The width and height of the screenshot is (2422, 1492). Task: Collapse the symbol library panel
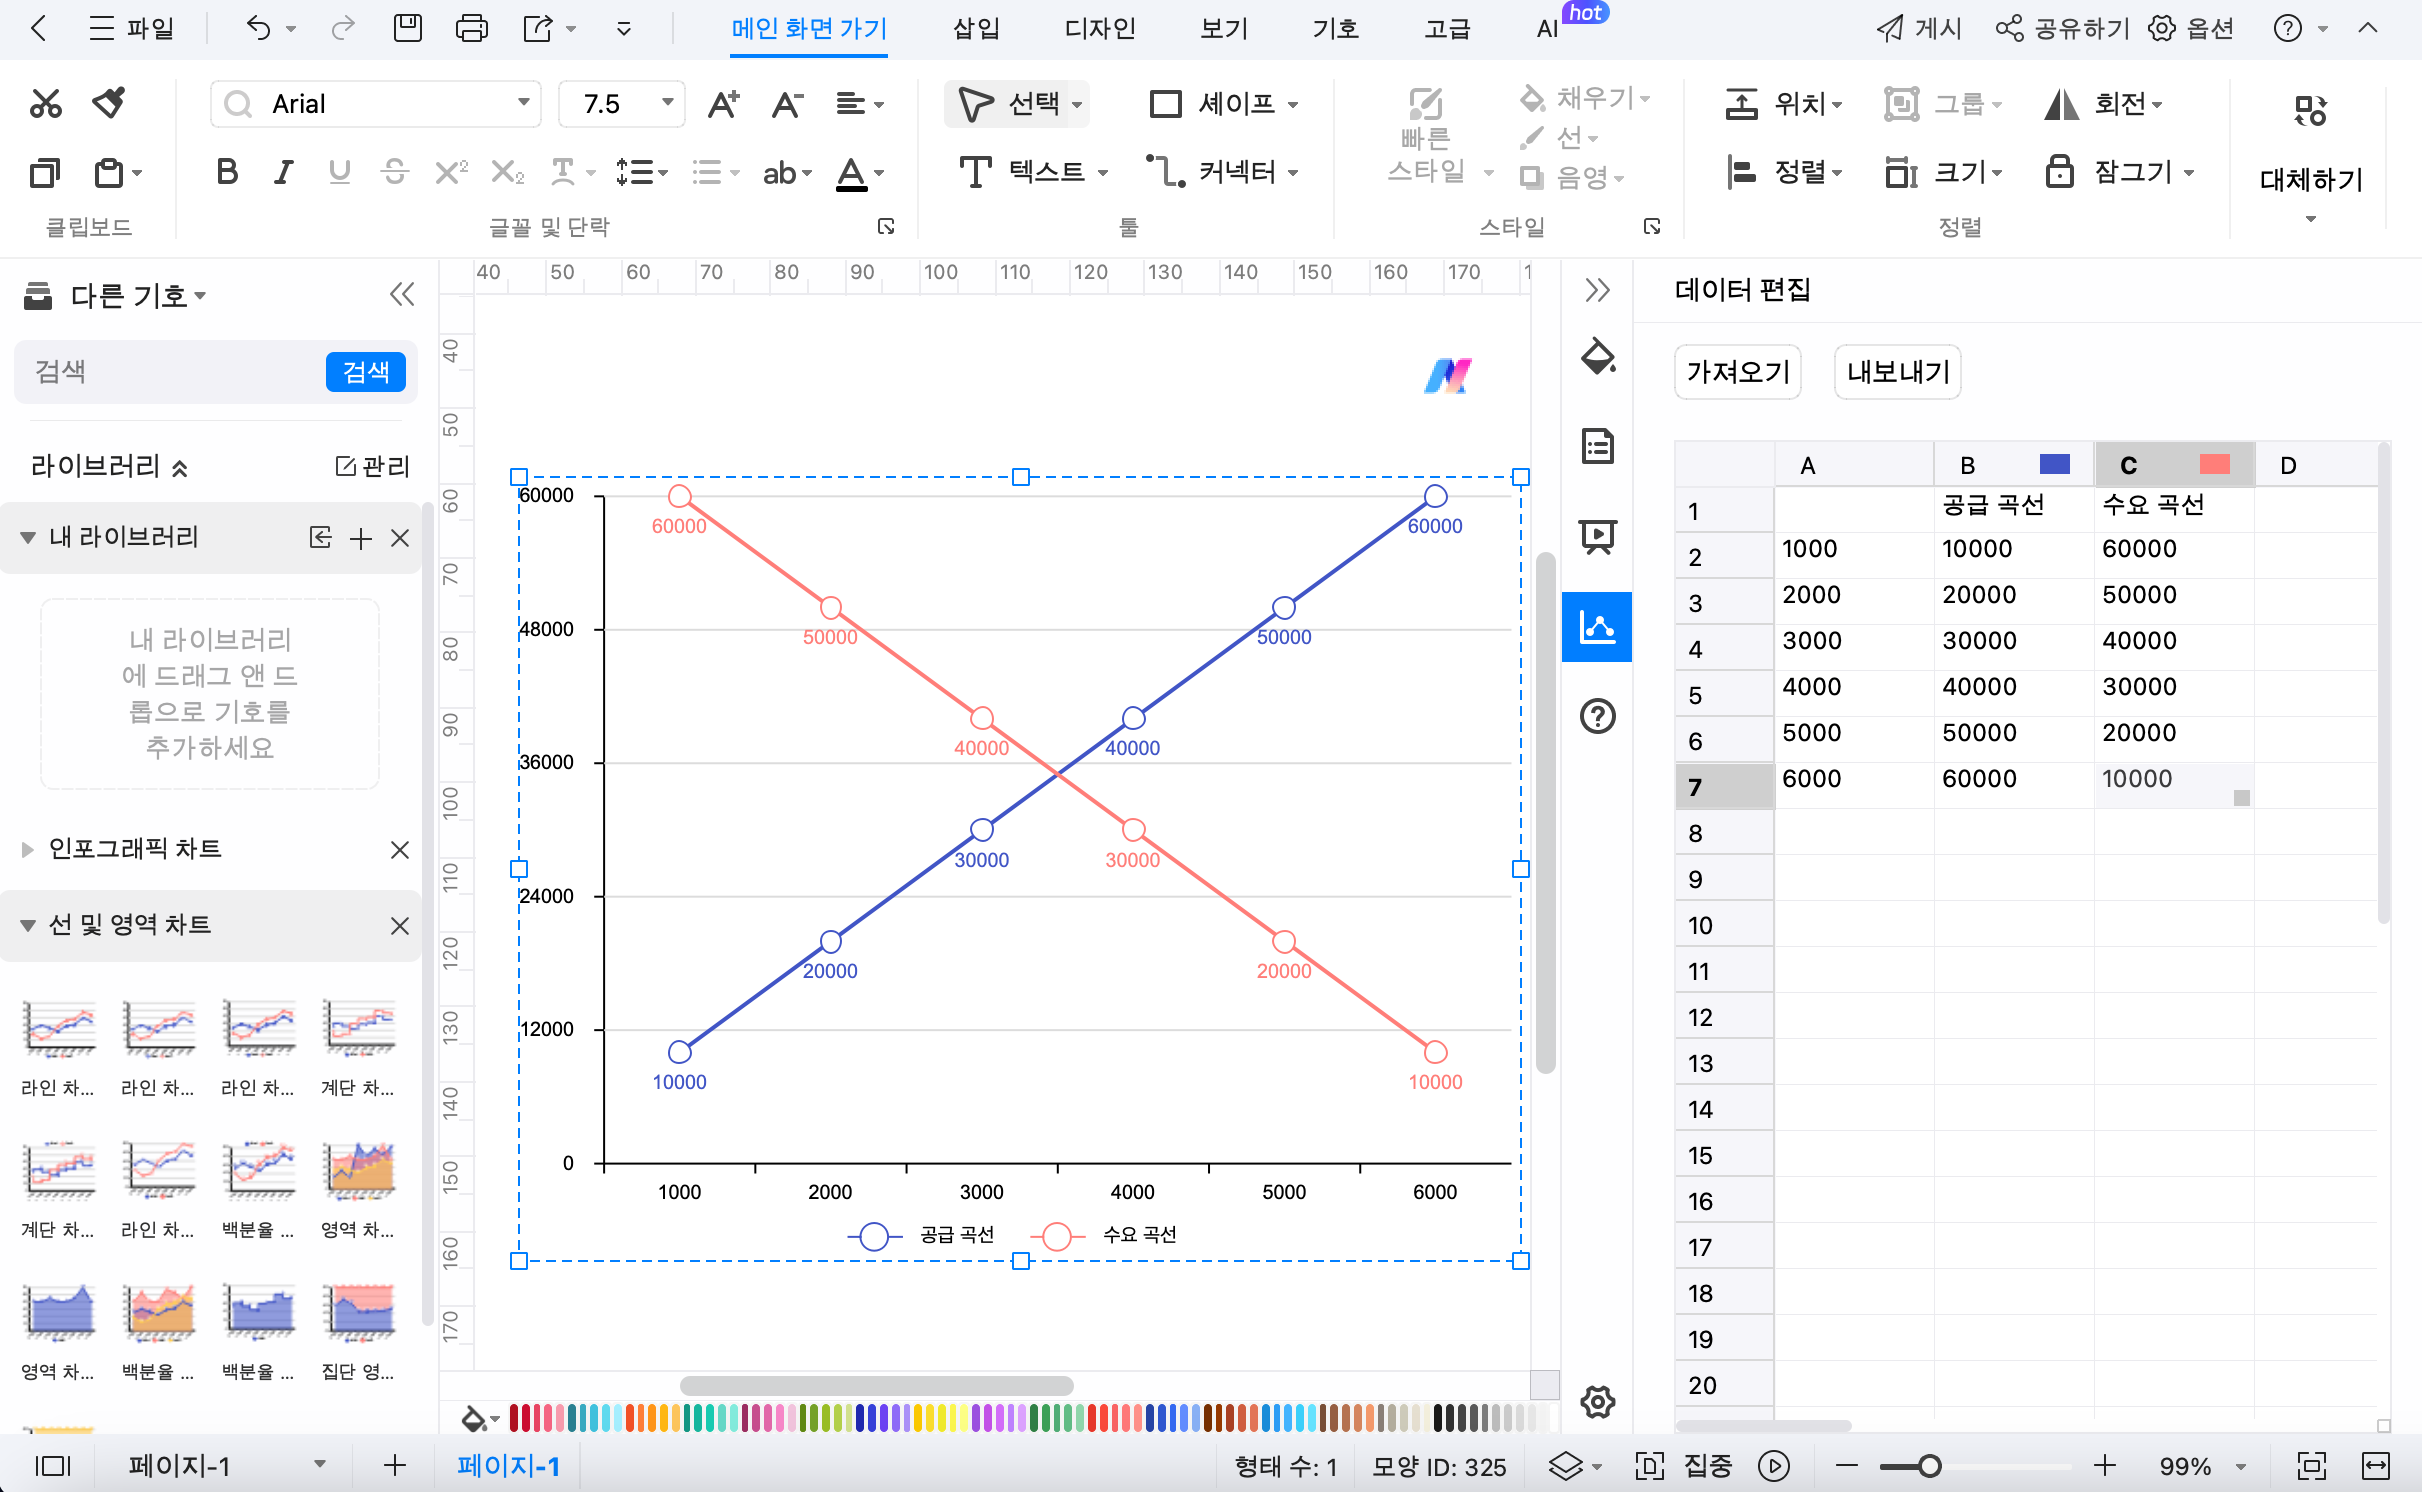(x=402, y=295)
